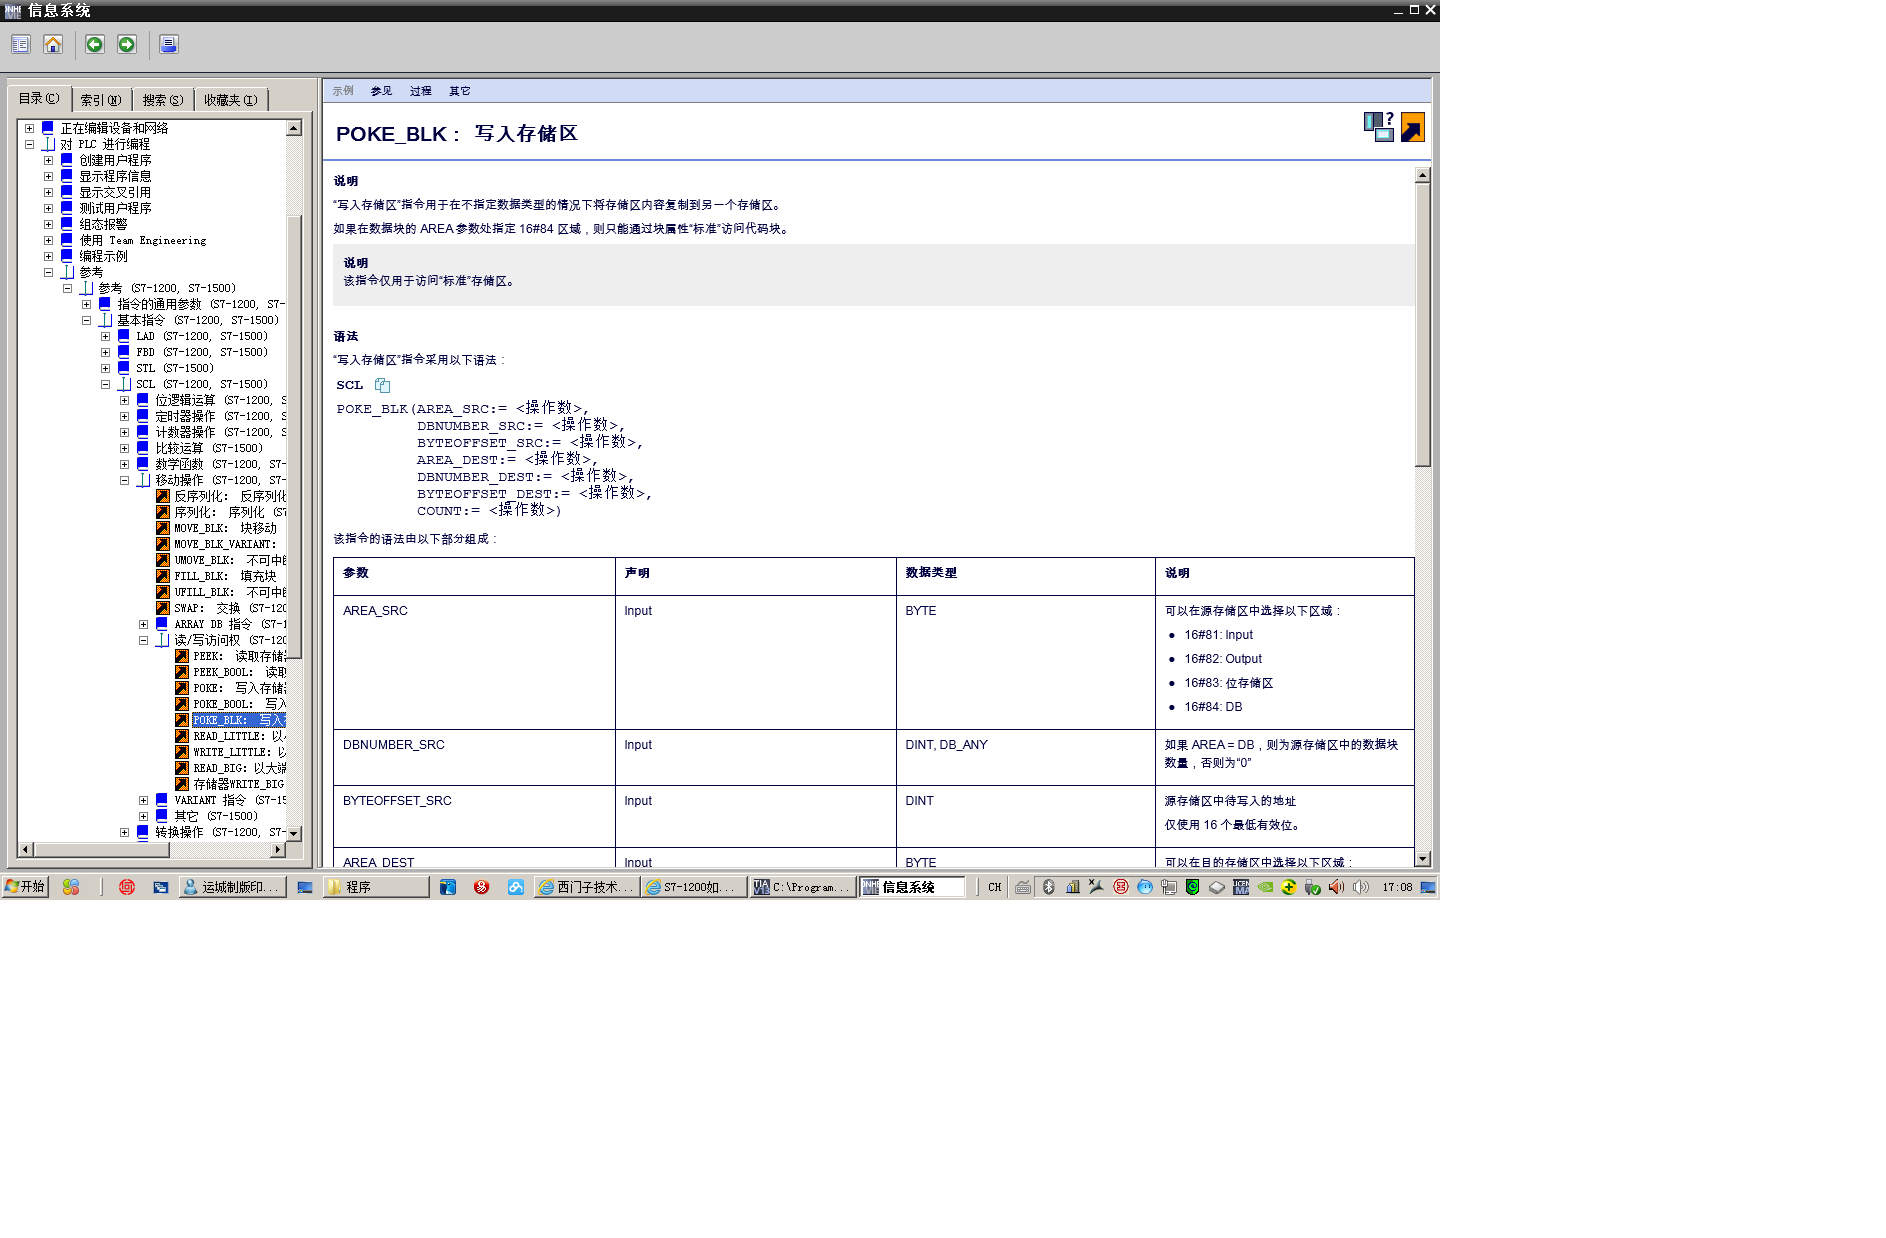This screenshot has width=1886, height=1238.
Task: Expand the 编程示例 node
Action: pos(48,256)
